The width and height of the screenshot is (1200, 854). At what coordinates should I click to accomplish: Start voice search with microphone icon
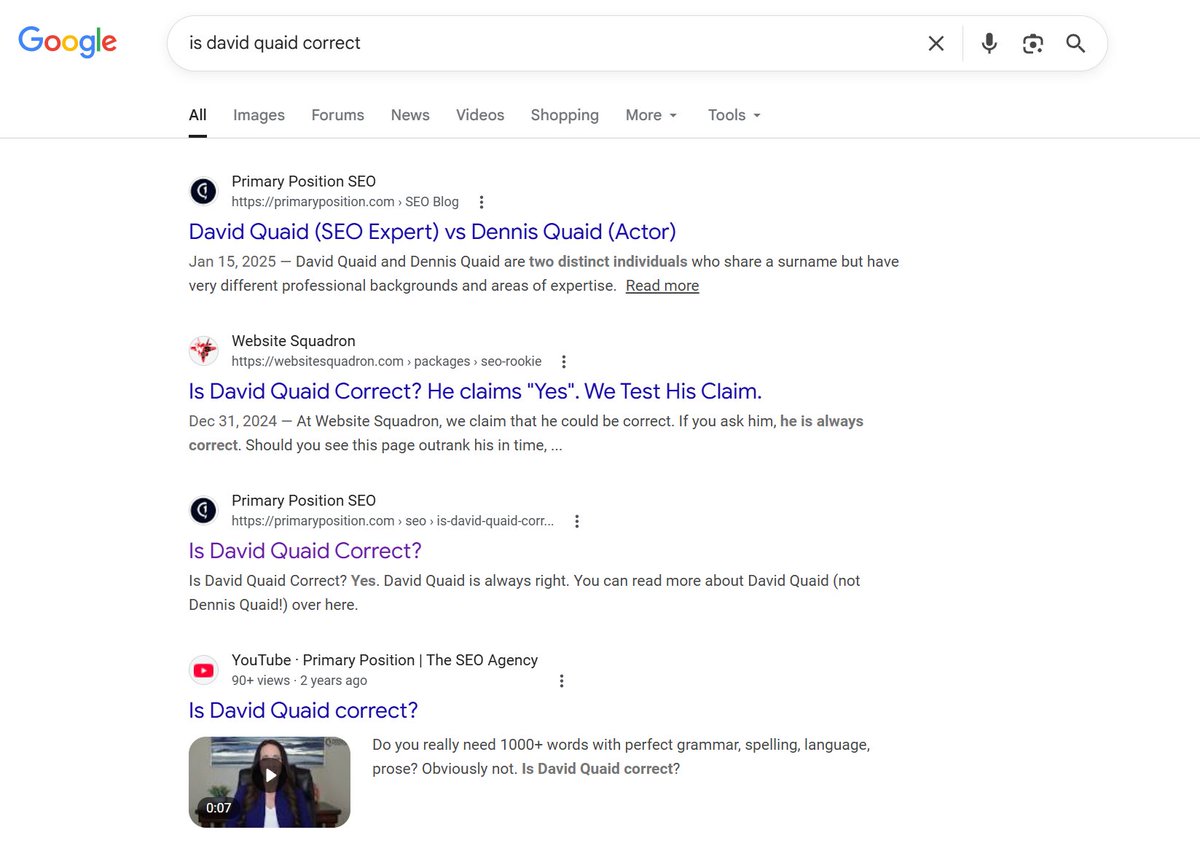point(989,43)
